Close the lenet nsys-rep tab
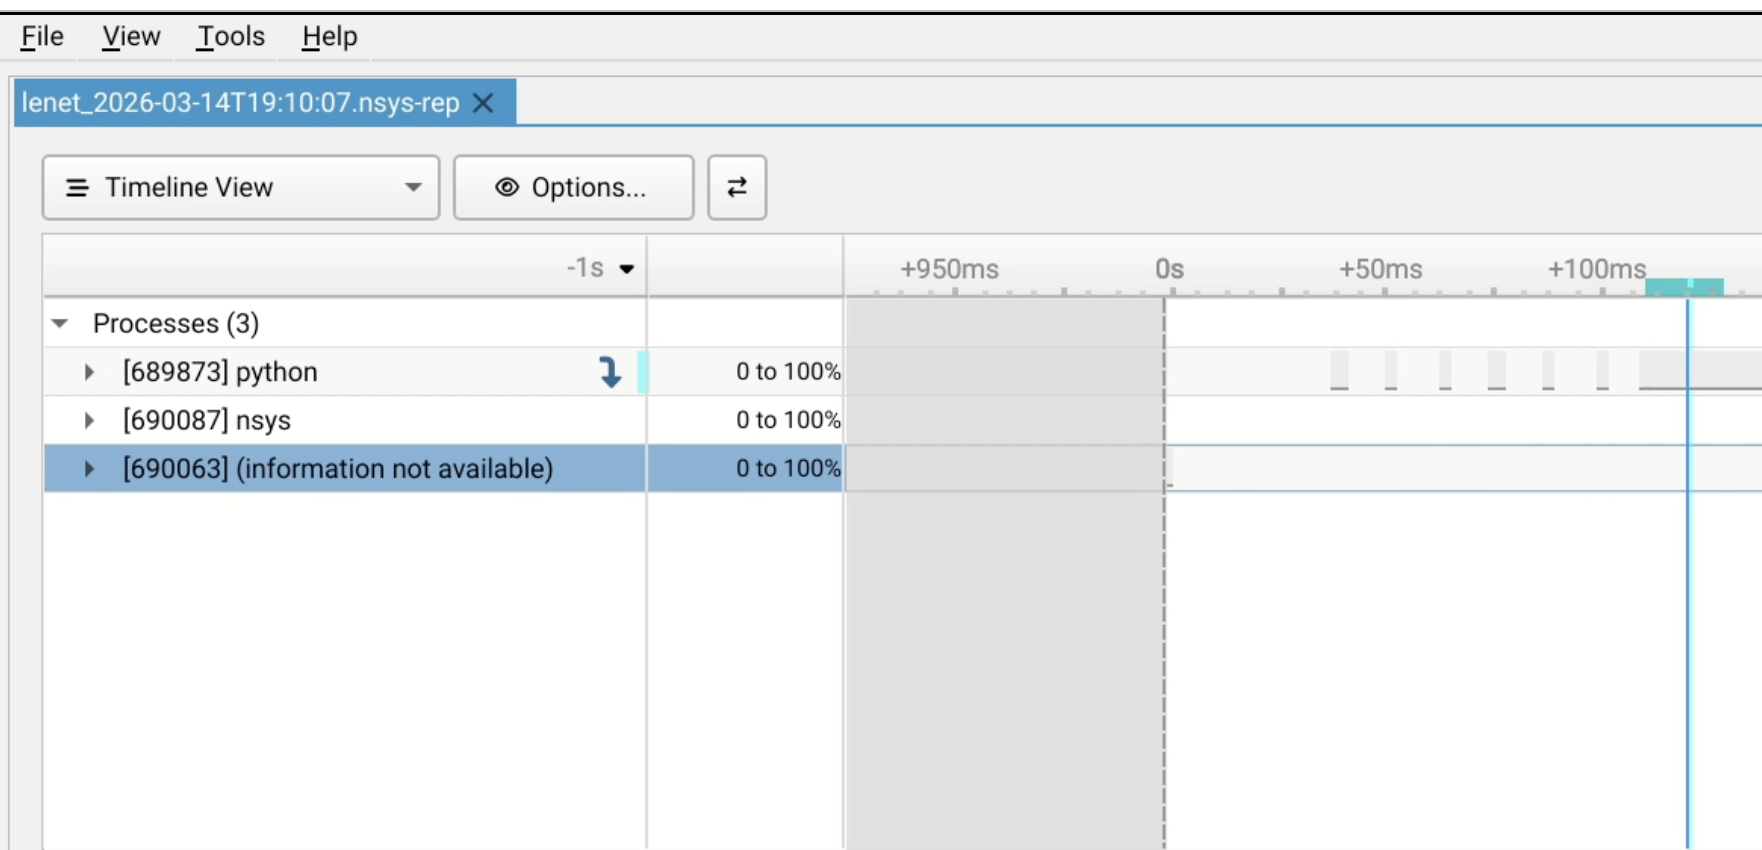 [x=483, y=103]
